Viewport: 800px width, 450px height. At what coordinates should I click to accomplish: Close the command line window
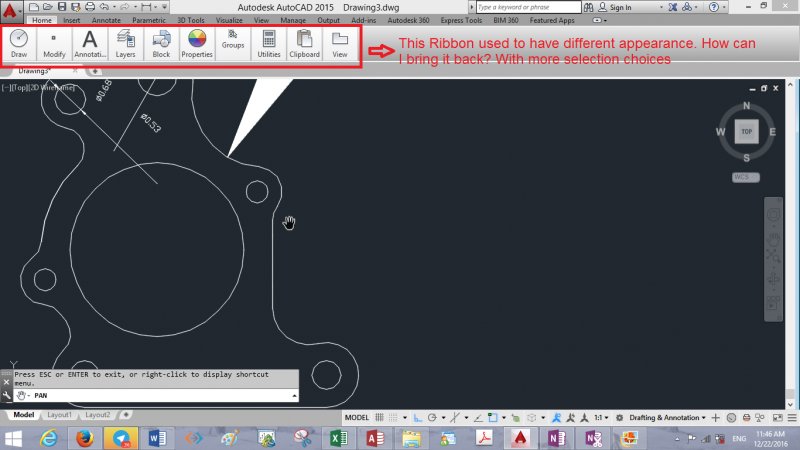click(6, 382)
